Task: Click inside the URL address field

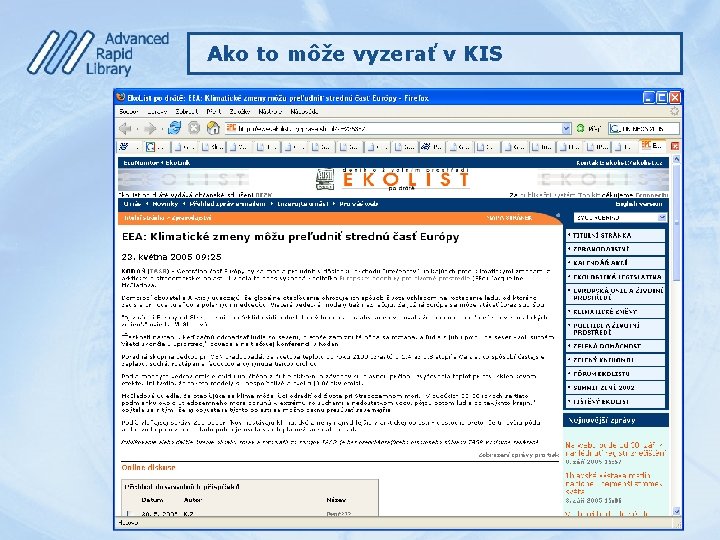Action: (397, 129)
